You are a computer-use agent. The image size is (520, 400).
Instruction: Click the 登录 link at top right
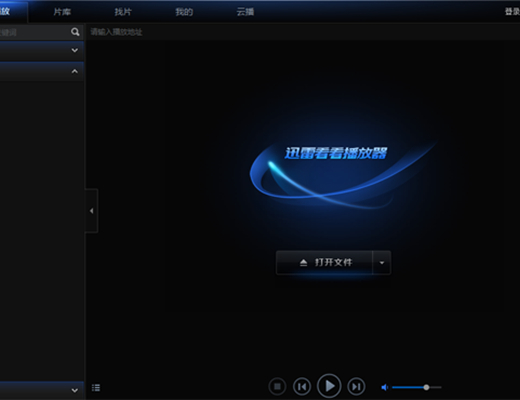(x=512, y=12)
